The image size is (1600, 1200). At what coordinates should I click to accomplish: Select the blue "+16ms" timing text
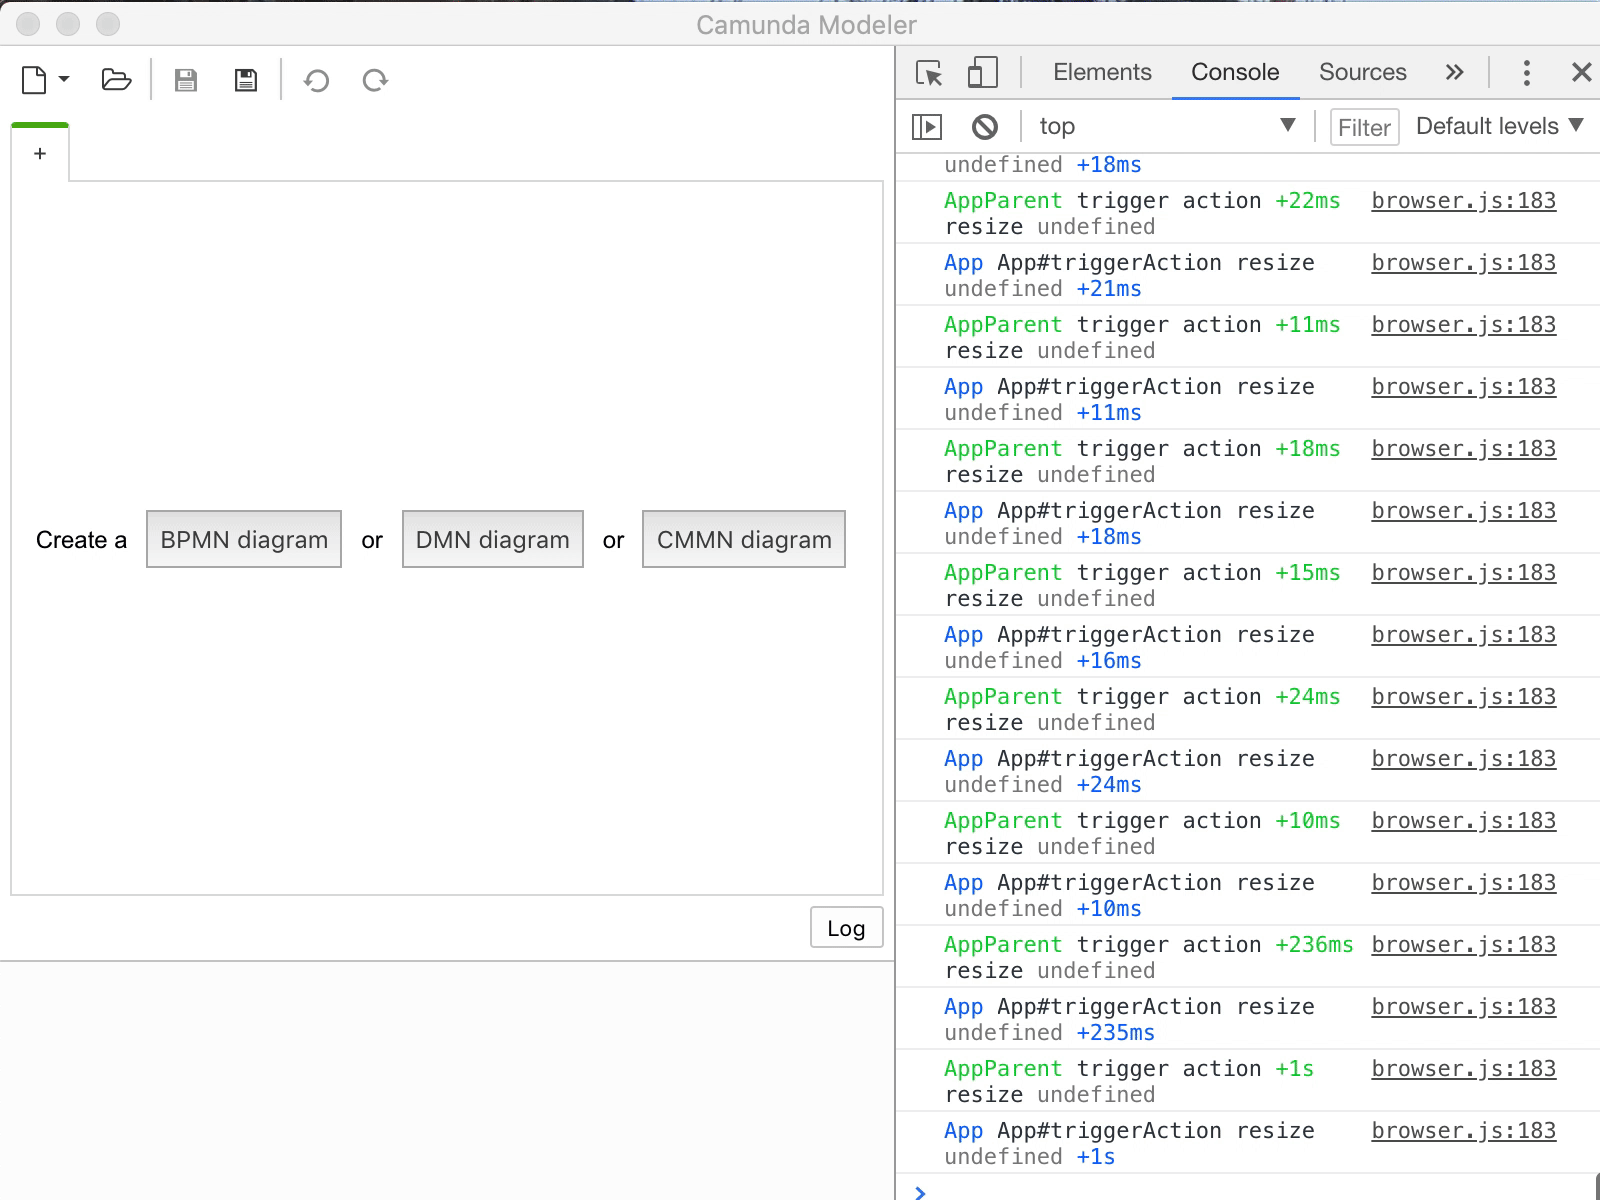tap(1109, 660)
